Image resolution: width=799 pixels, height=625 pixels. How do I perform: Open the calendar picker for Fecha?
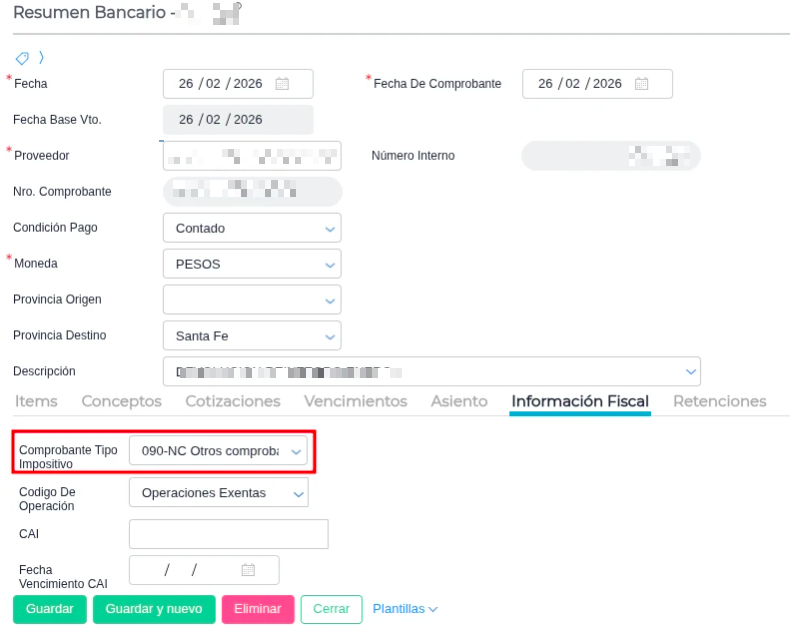tap(282, 84)
